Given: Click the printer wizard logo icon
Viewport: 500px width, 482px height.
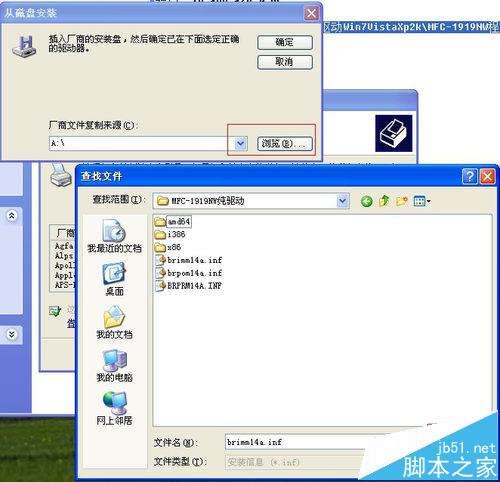Looking at the screenshot, I should point(394,134).
